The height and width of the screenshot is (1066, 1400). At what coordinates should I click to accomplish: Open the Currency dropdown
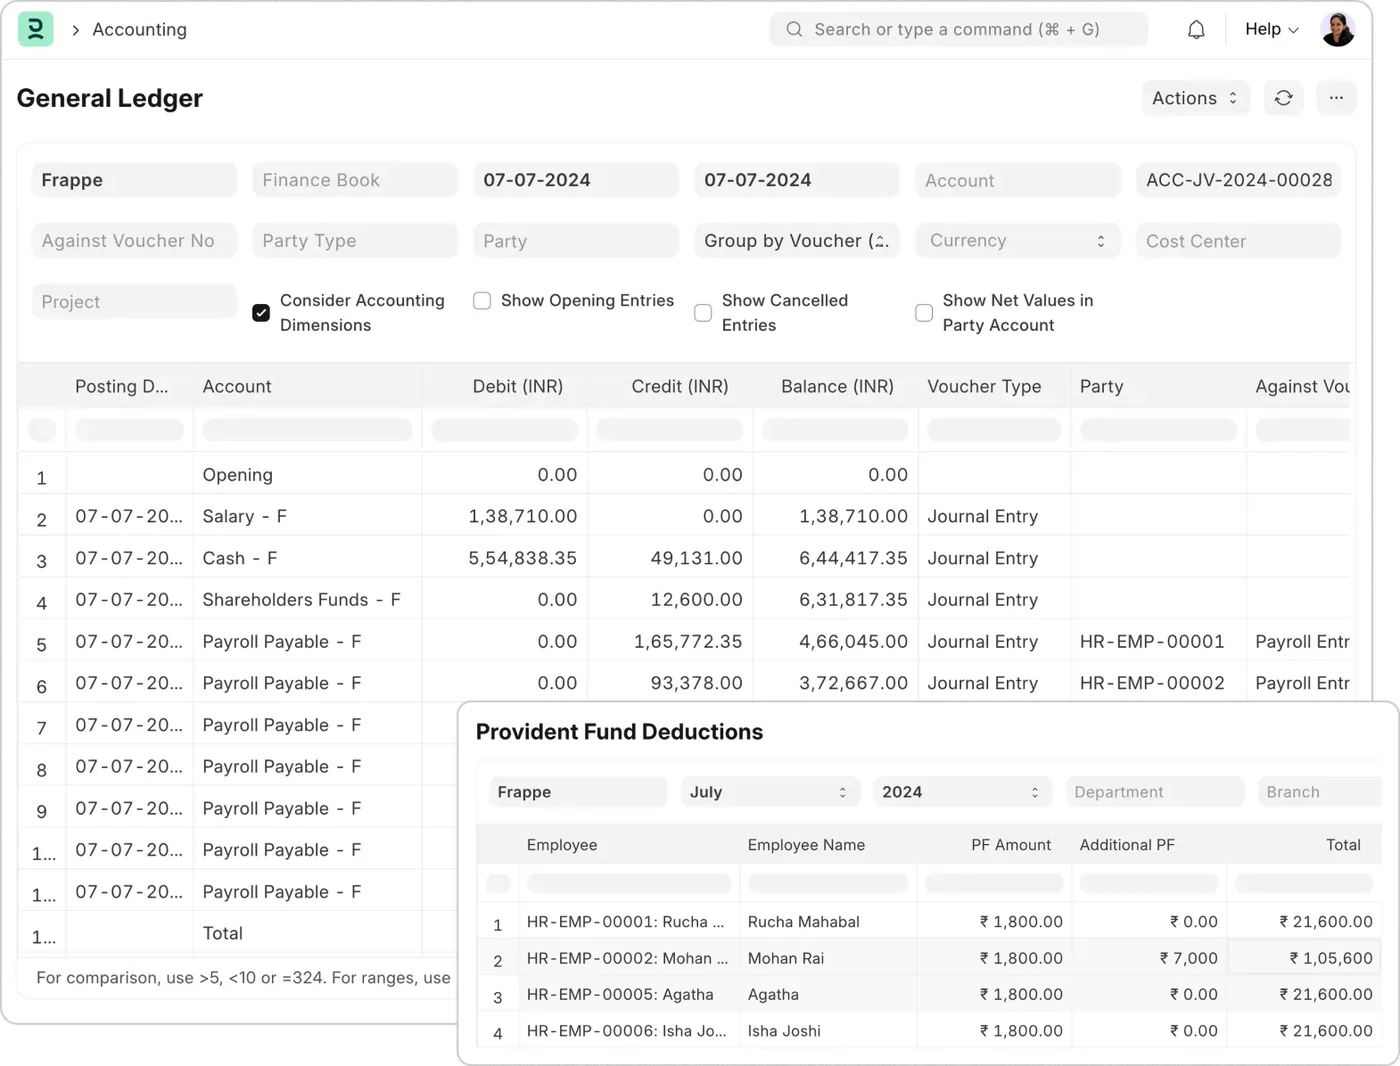[x=1018, y=241]
